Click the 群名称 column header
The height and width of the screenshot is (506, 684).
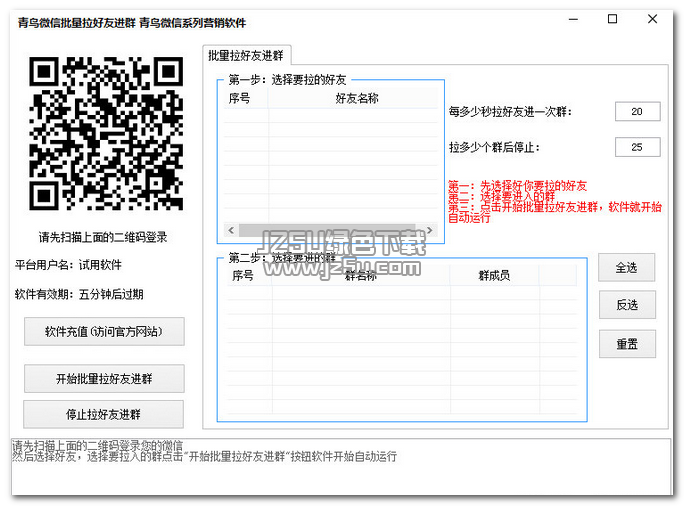click(x=361, y=275)
